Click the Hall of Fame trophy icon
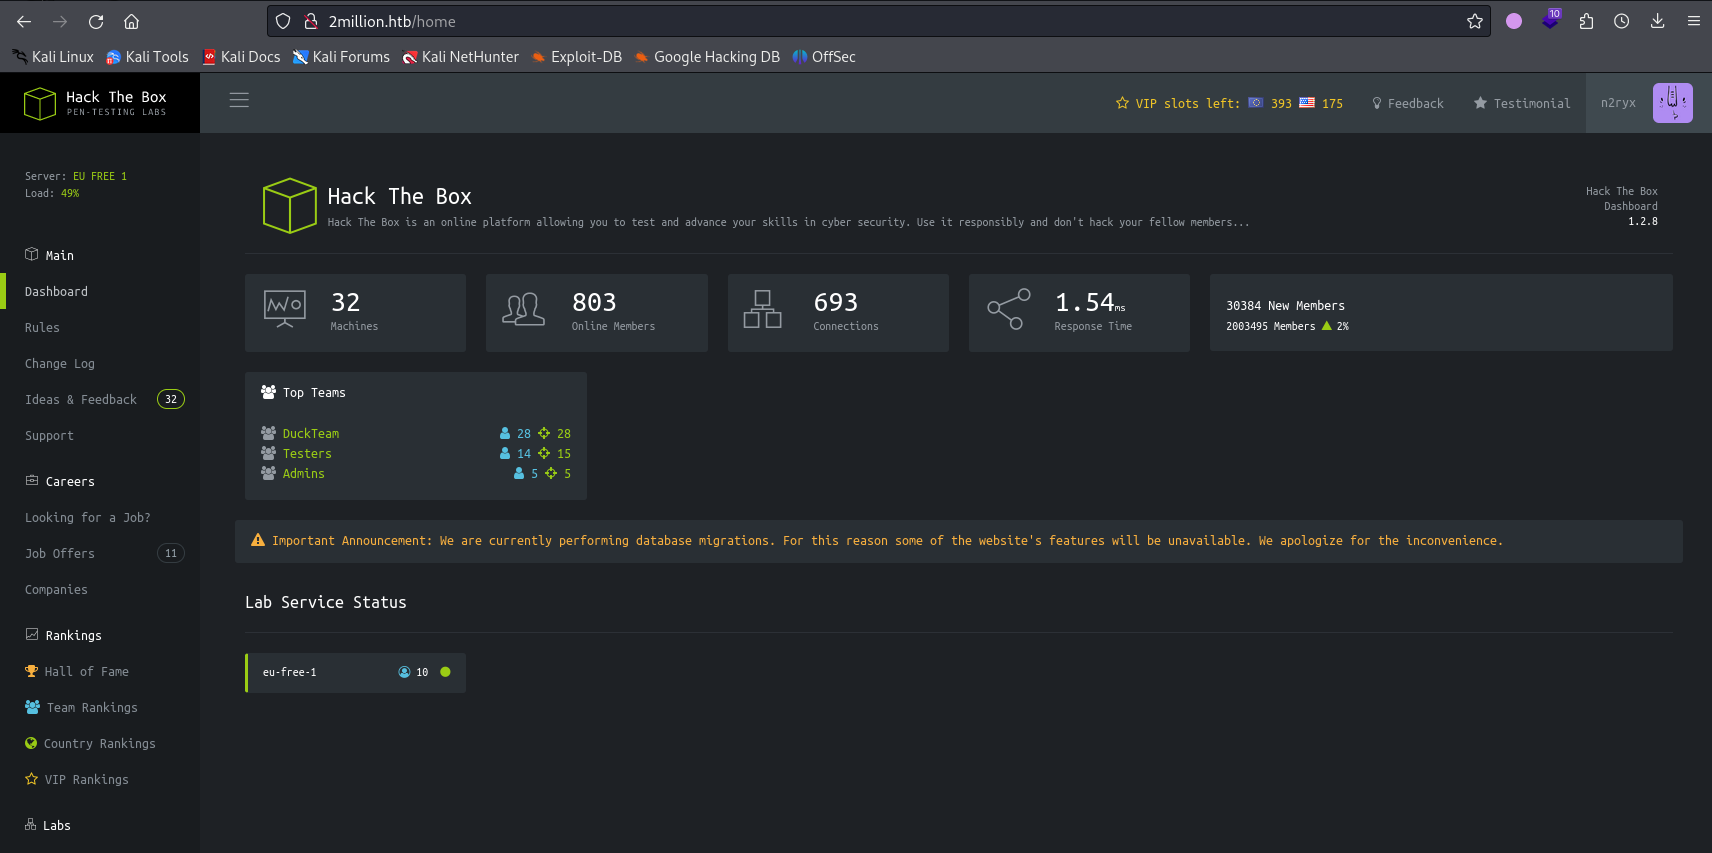This screenshot has height=853, width=1712. click(31, 671)
